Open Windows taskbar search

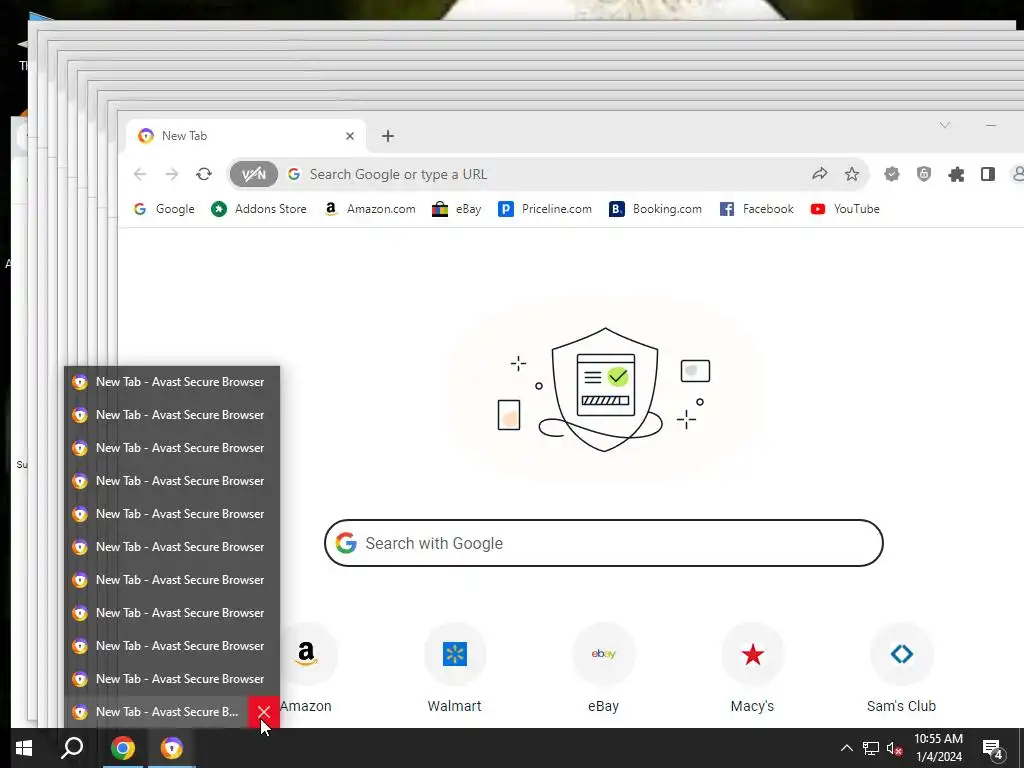point(72,748)
